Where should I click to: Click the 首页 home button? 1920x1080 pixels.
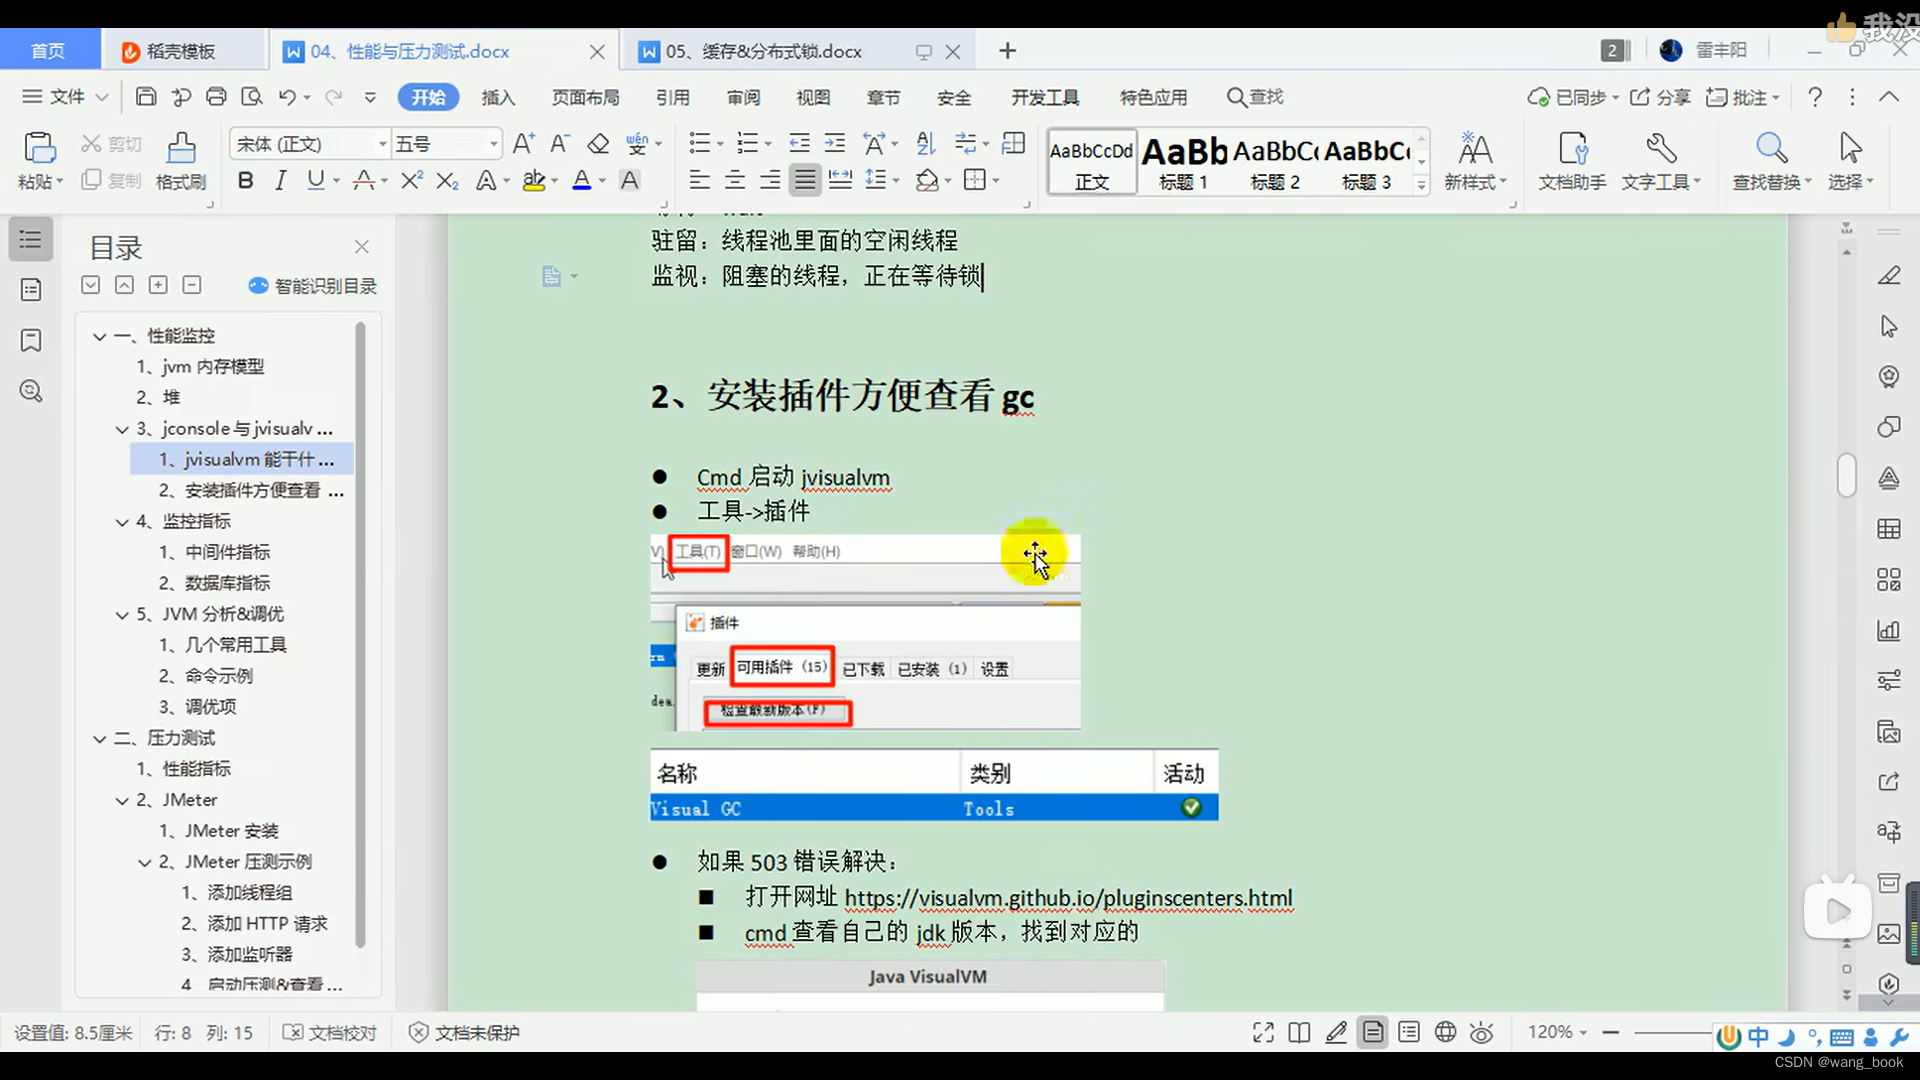[48, 51]
